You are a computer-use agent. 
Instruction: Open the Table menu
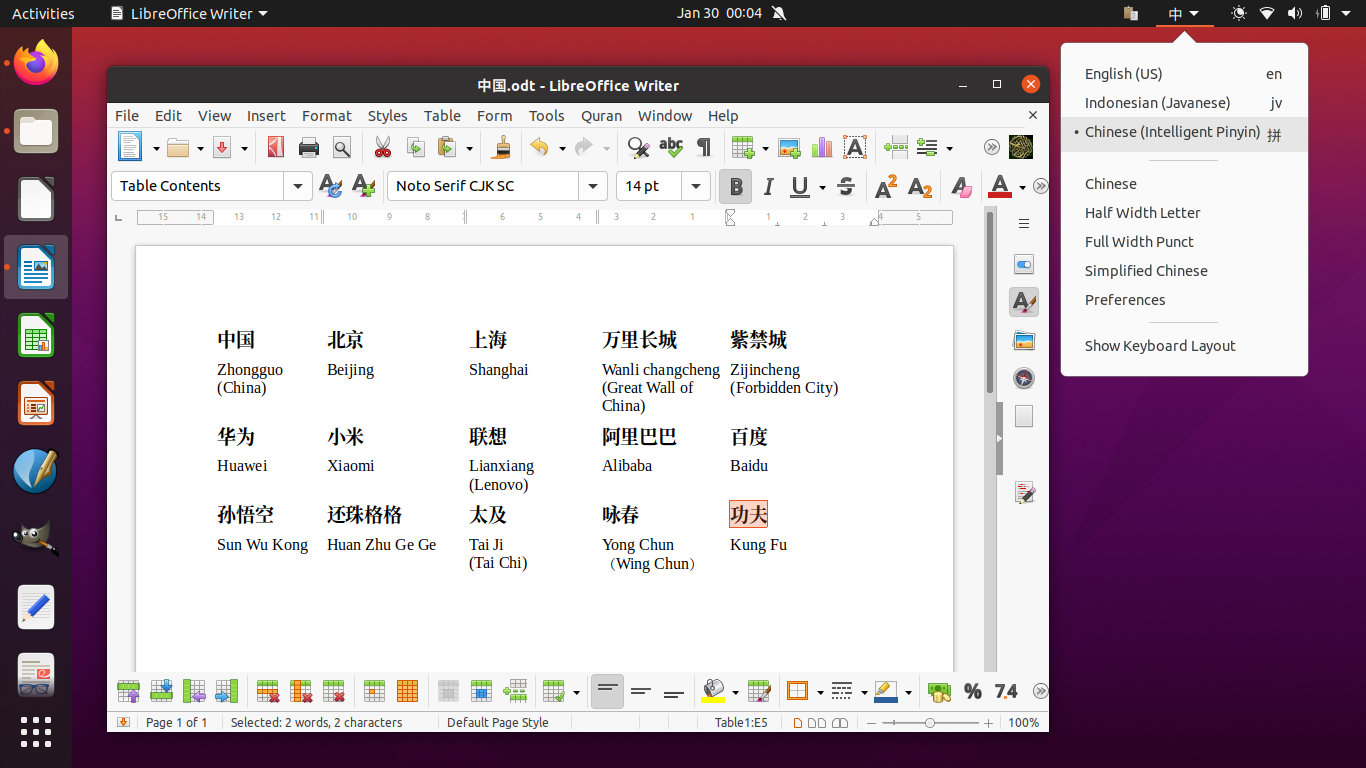(442, 116)
